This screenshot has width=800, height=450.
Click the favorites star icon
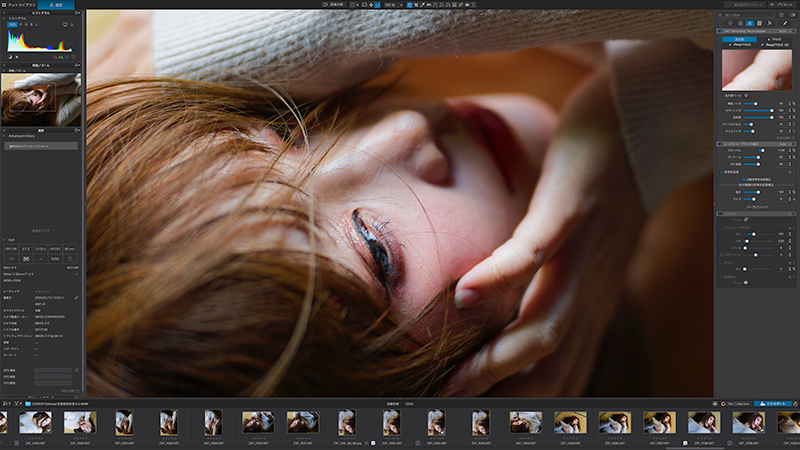click(x=781, y=15)
